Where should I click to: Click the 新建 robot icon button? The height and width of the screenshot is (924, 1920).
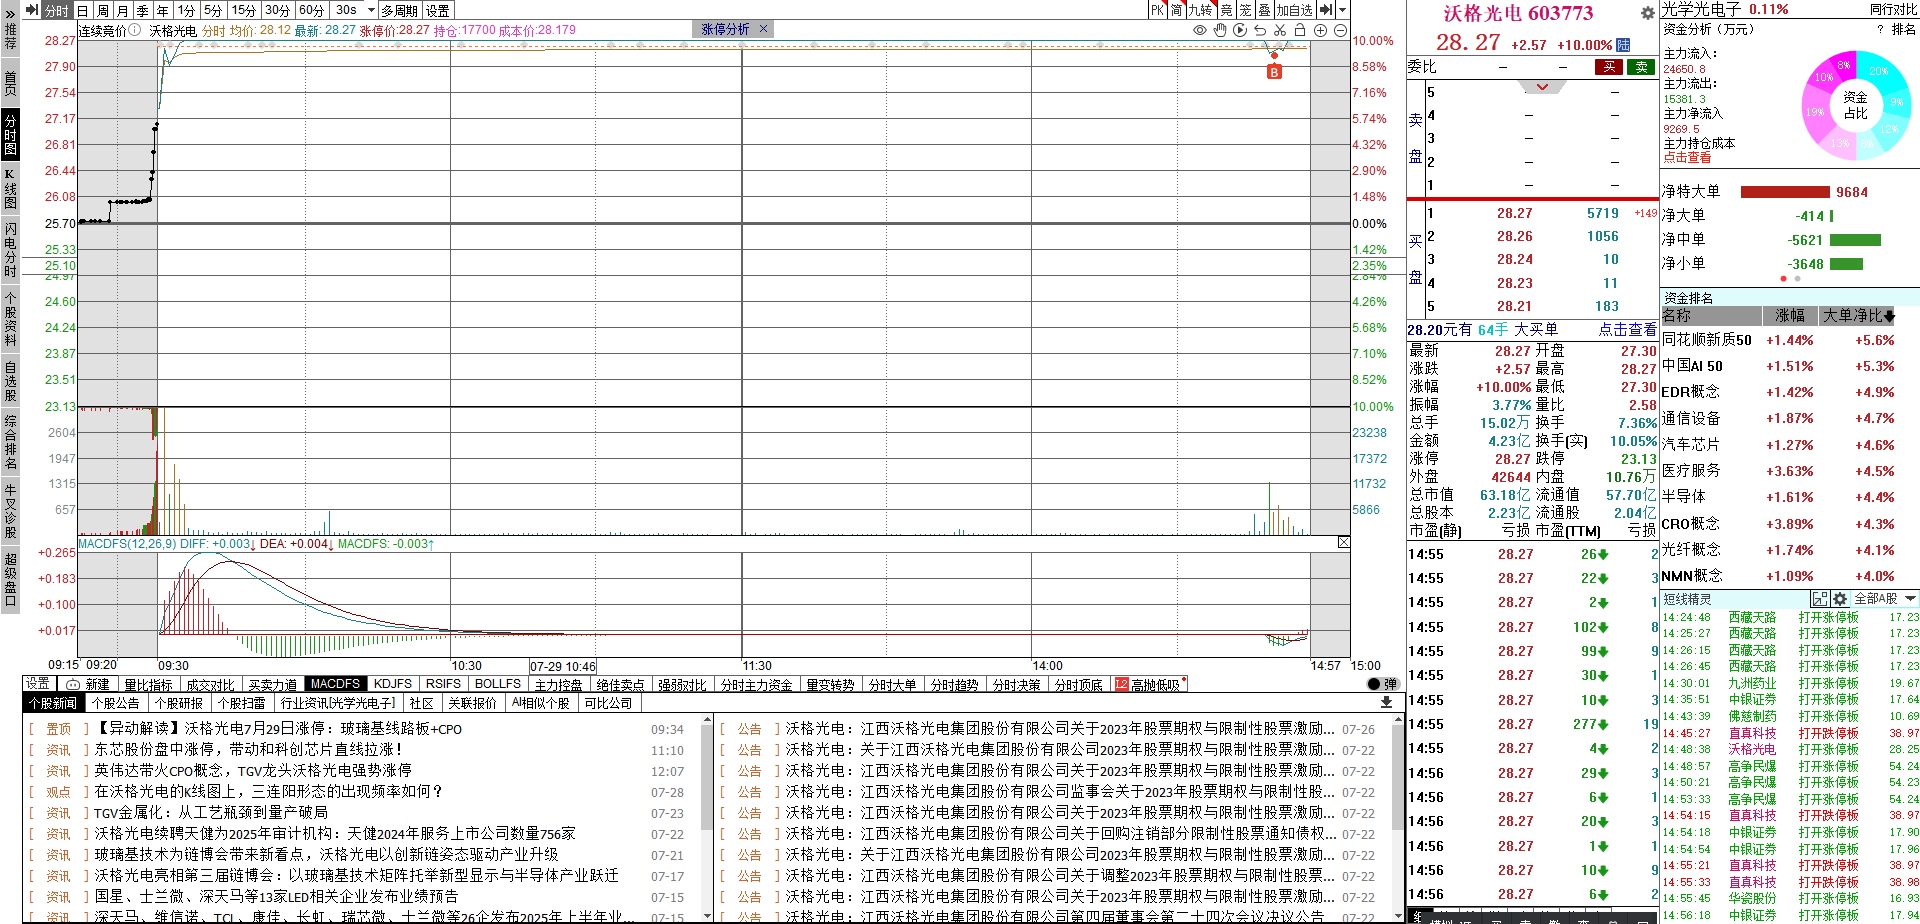[x=87, y=685]
